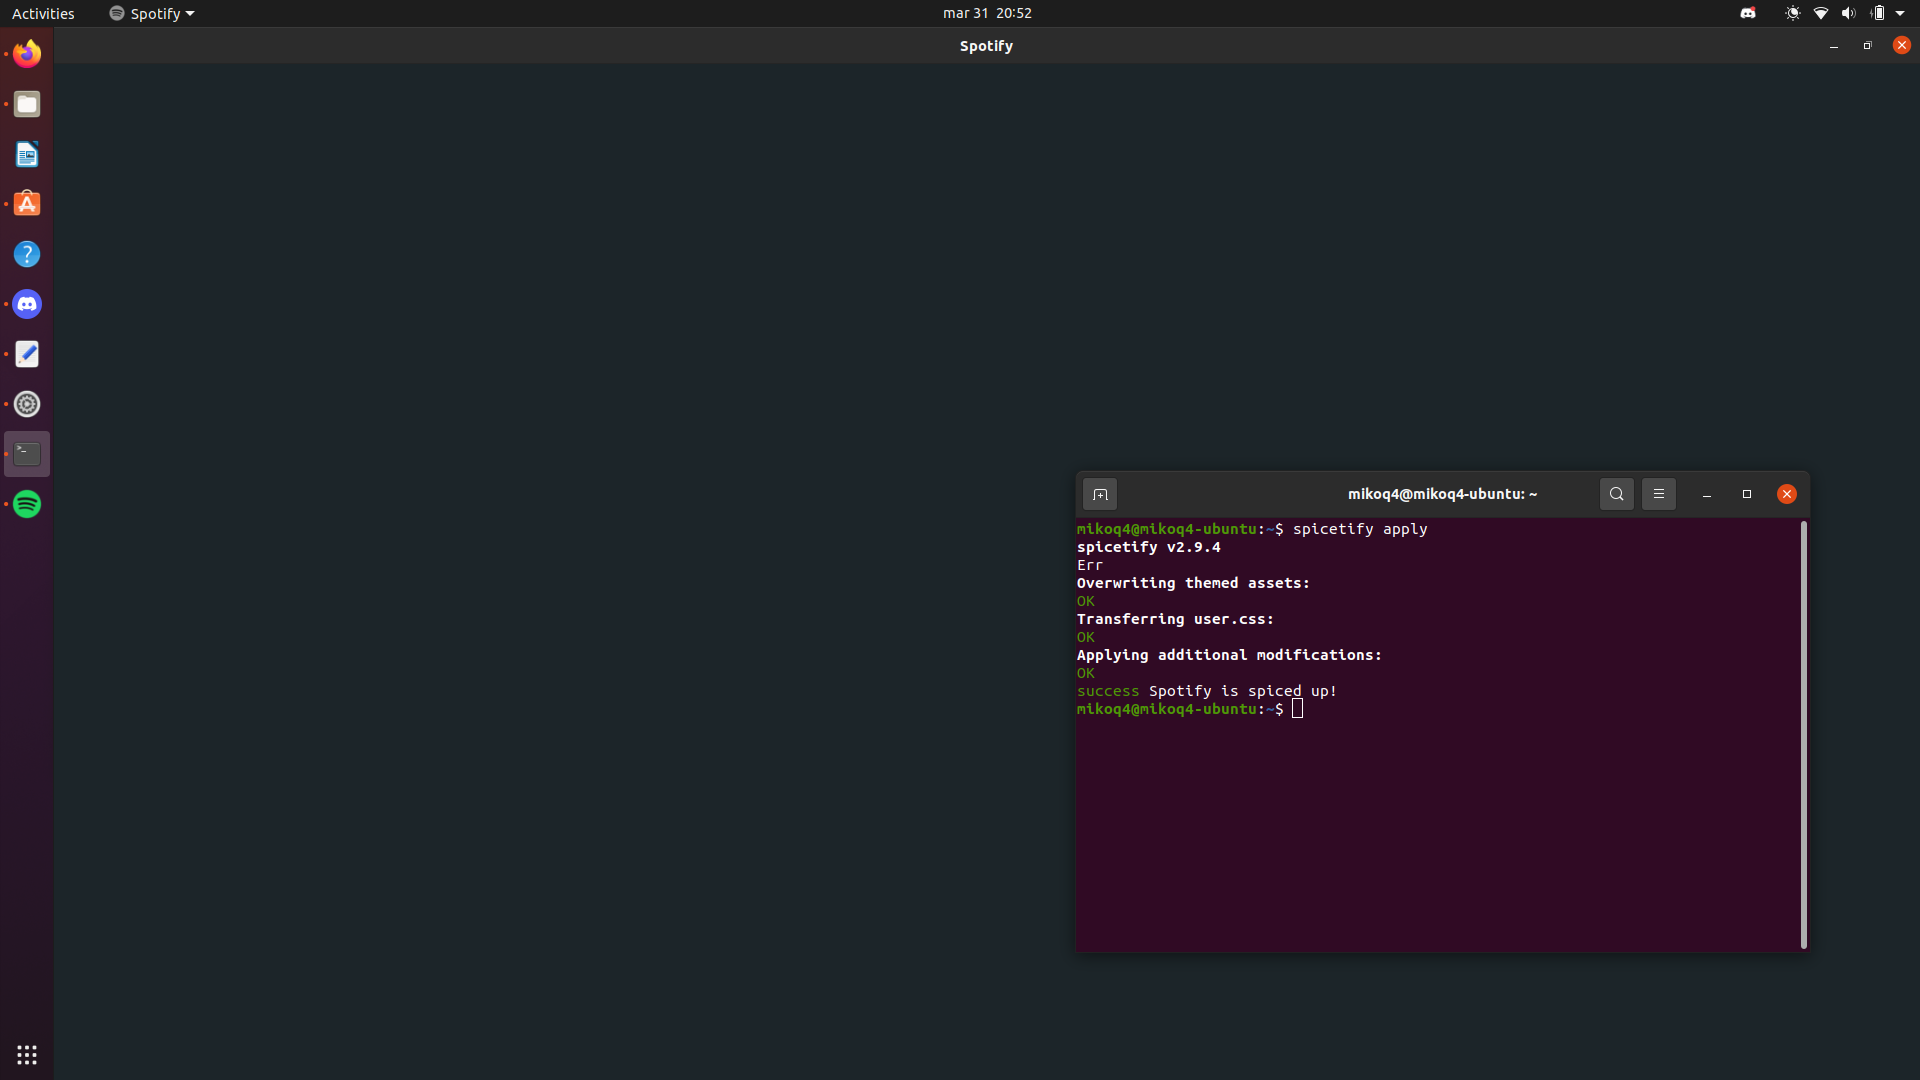Click the battery status icon

[1877, 13]
